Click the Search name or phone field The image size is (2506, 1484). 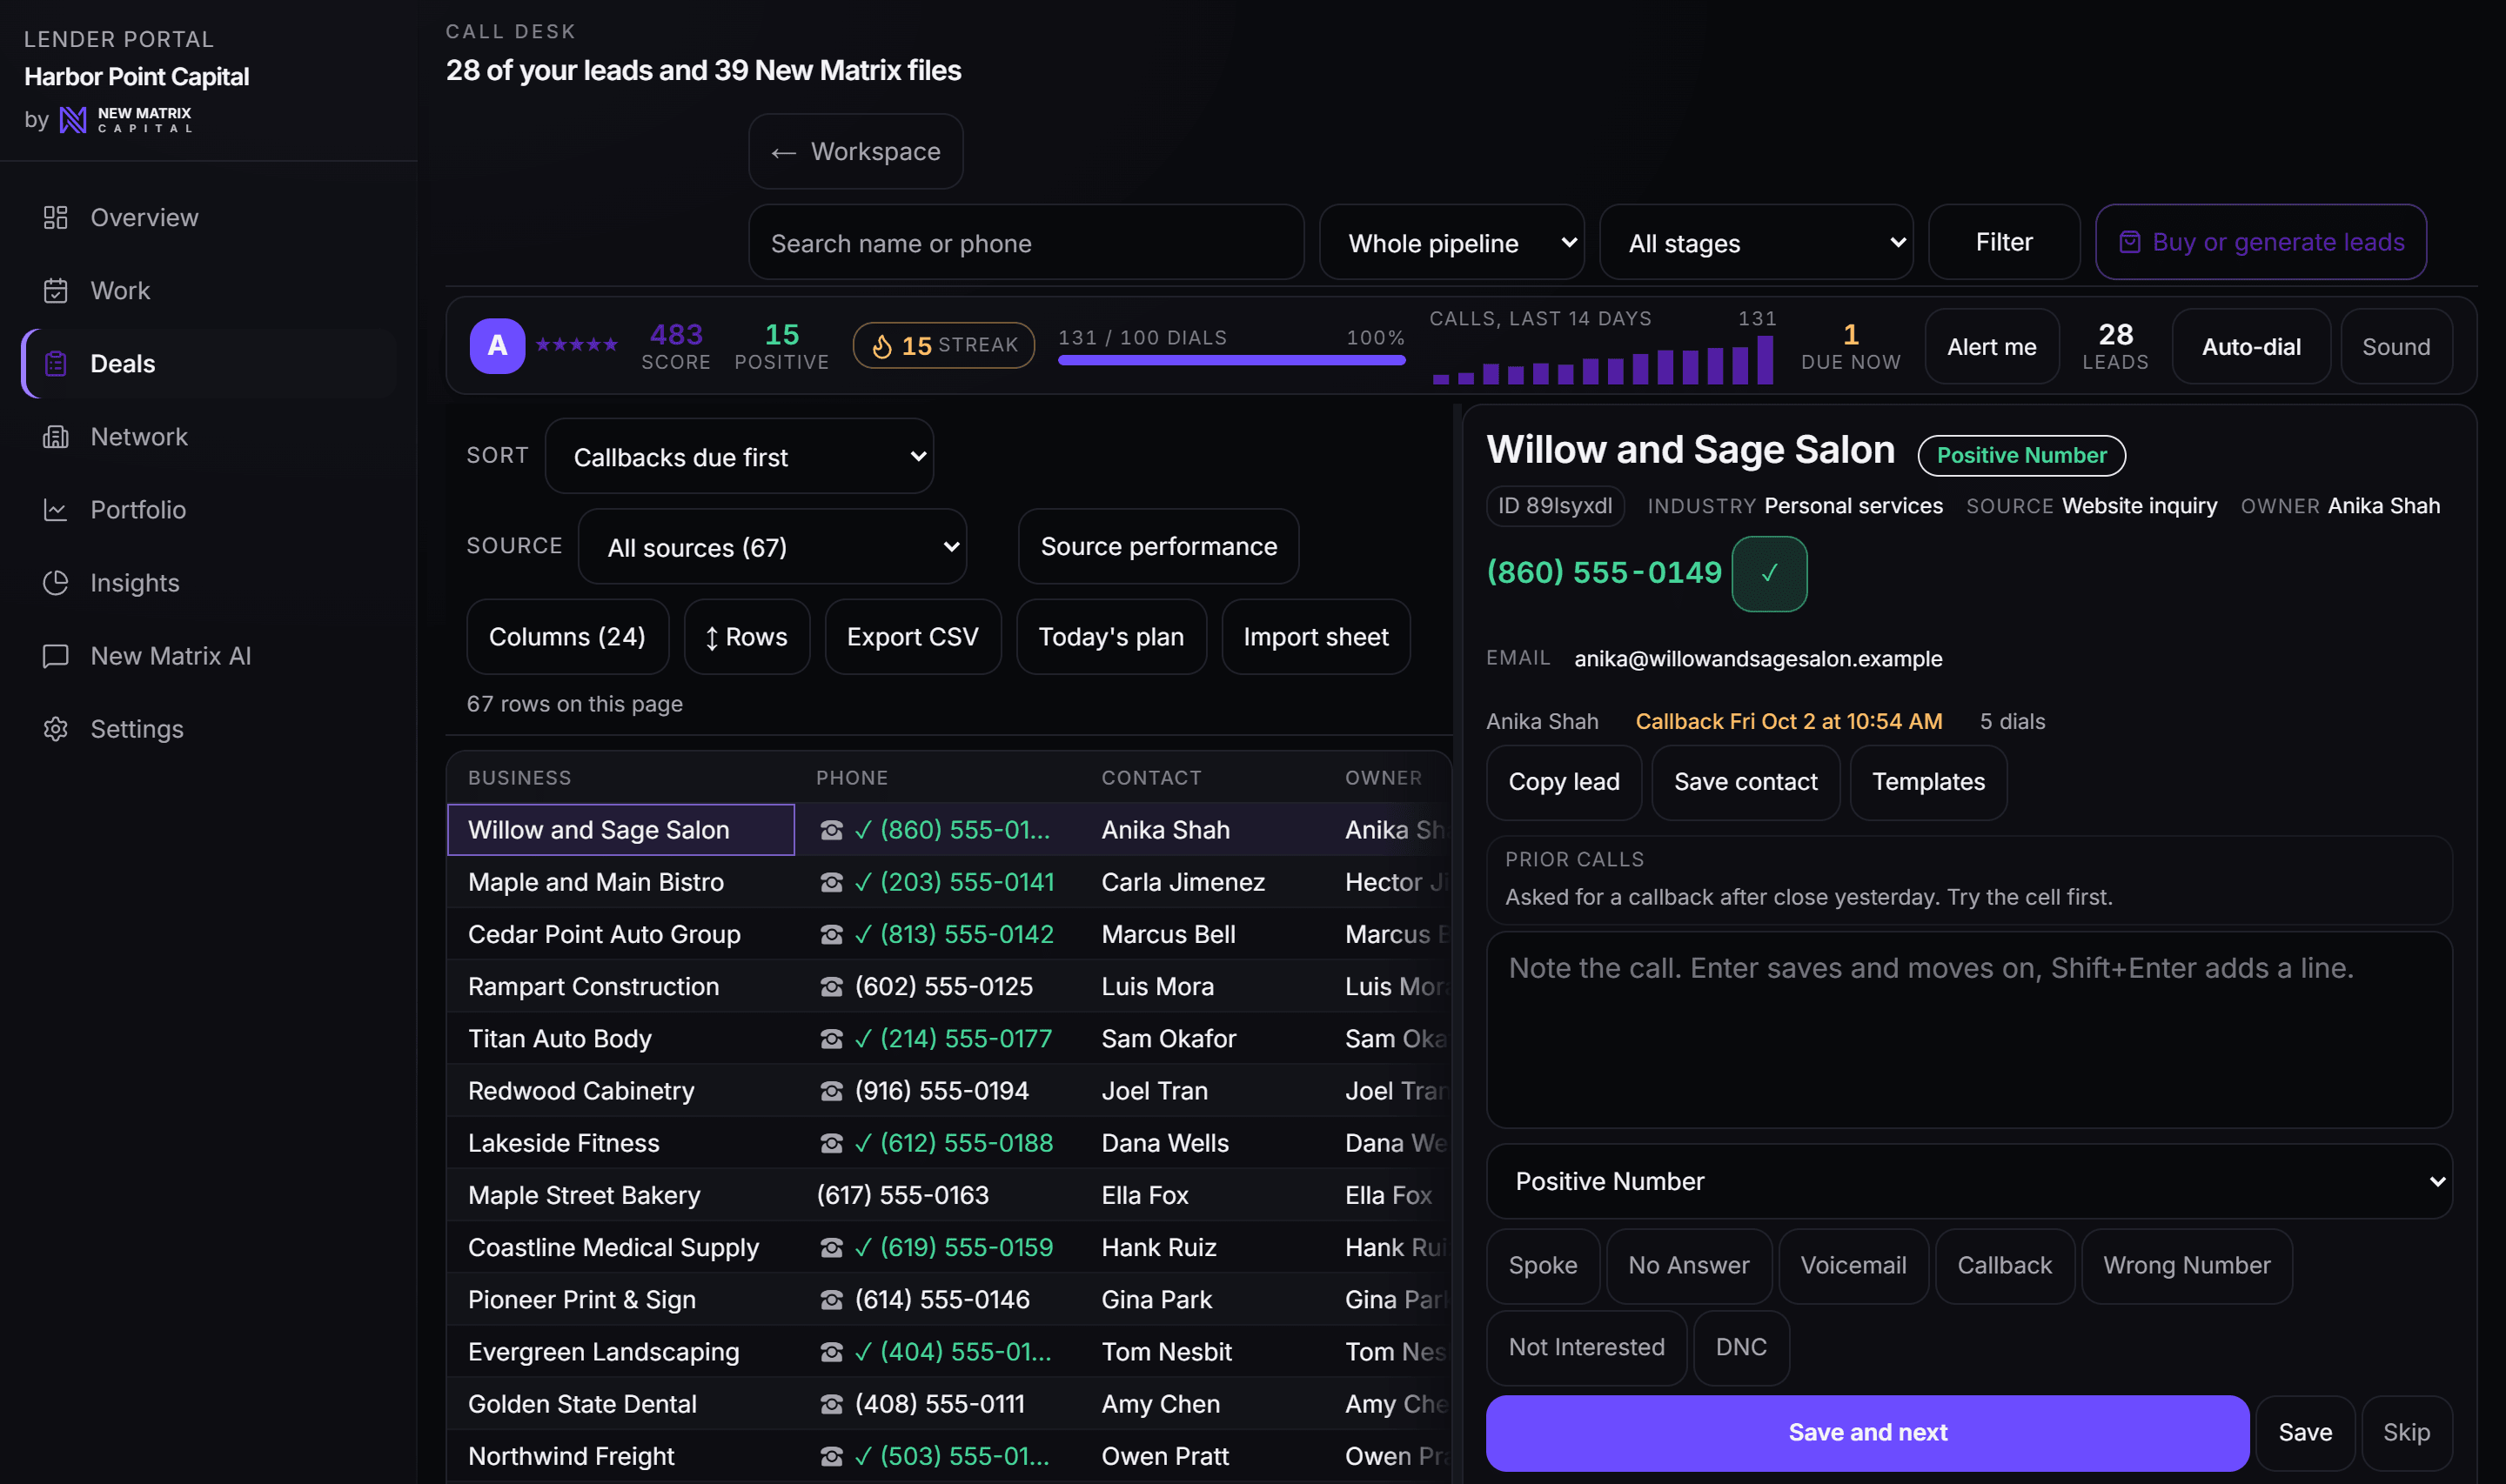coord(1026,243)
